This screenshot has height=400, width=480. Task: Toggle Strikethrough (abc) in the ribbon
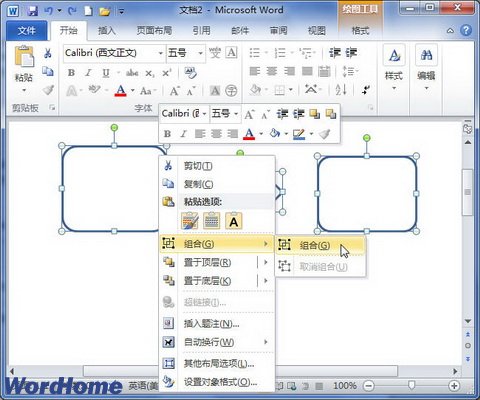132,73
